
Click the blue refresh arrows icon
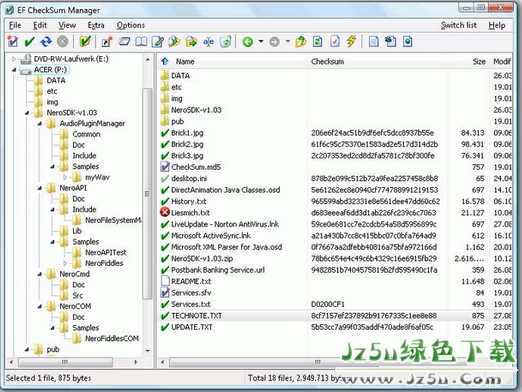[x=46, y=42]
